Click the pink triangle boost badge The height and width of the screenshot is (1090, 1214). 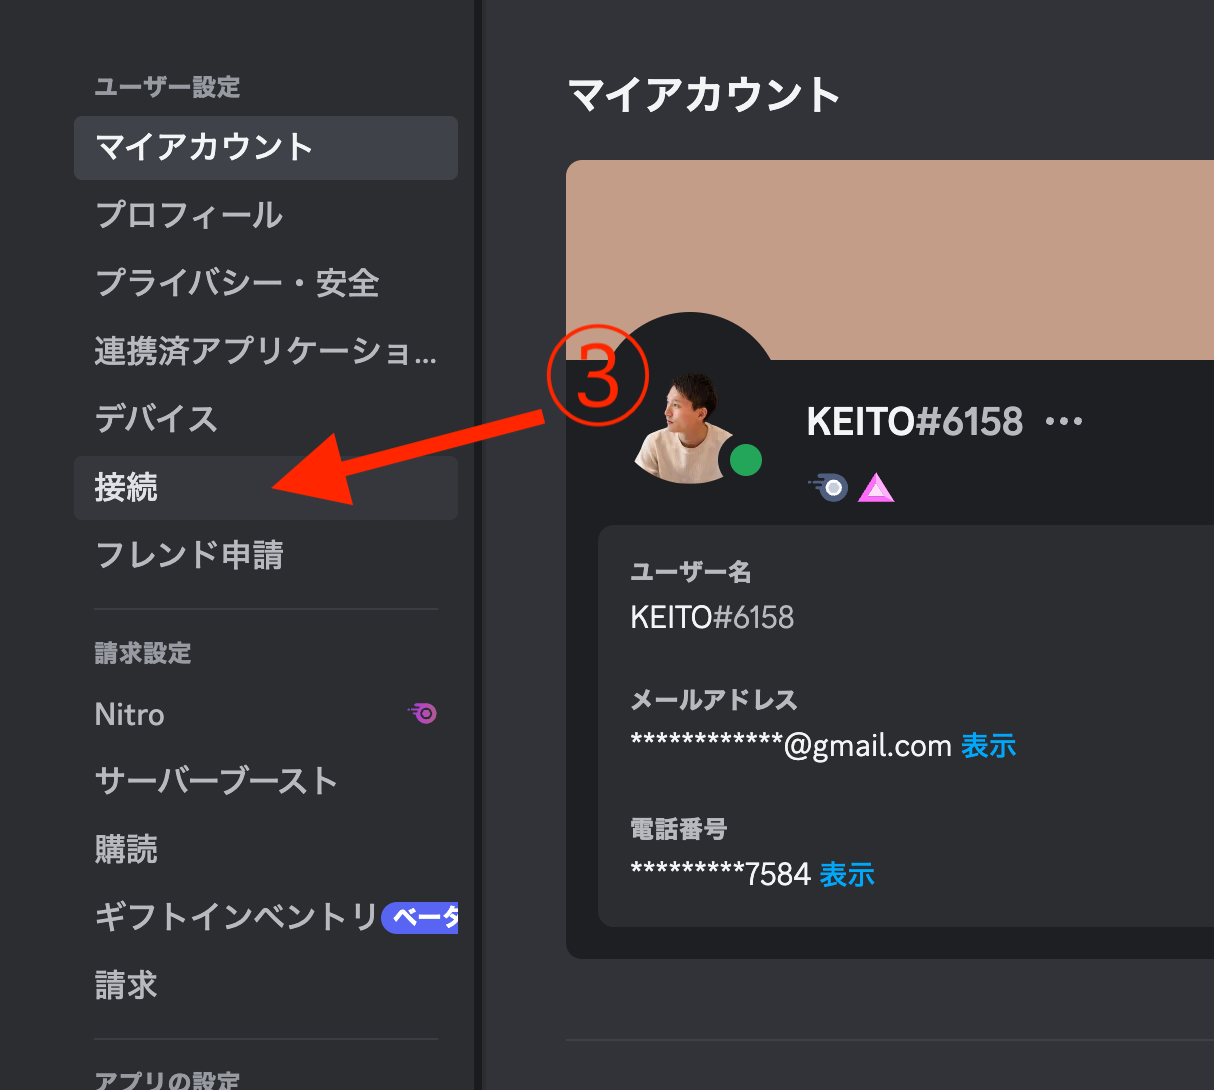[x=876, y=488]
